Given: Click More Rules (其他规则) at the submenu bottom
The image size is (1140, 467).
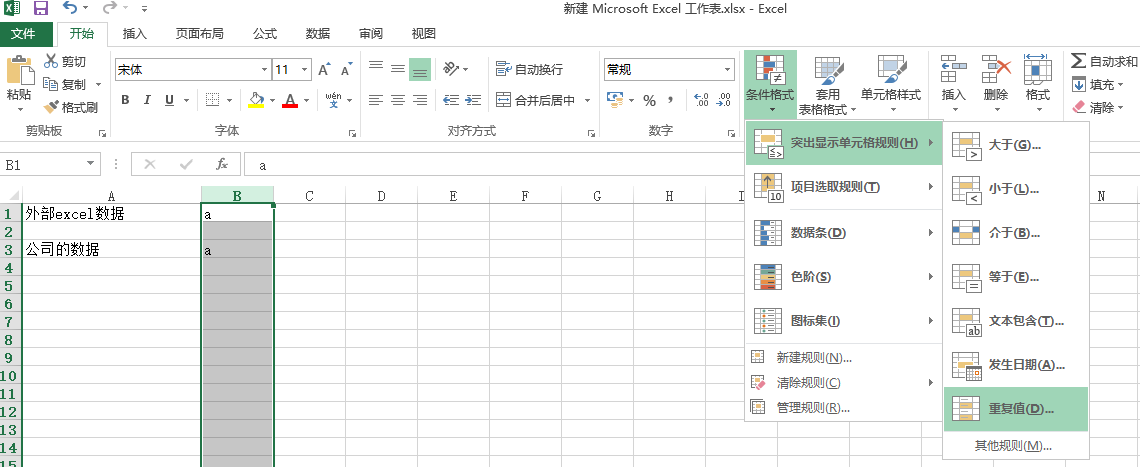Looking at the screenshot, I should pyautogui.click(x=1014, y=446).
